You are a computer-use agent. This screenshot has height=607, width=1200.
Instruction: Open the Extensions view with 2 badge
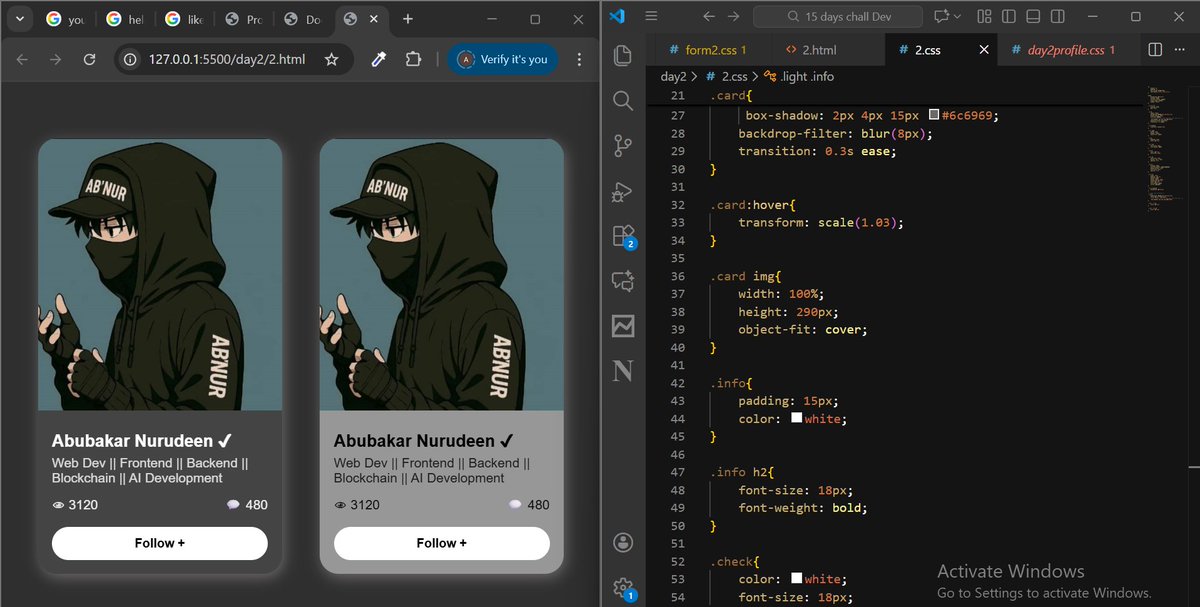tap(623, 236)
